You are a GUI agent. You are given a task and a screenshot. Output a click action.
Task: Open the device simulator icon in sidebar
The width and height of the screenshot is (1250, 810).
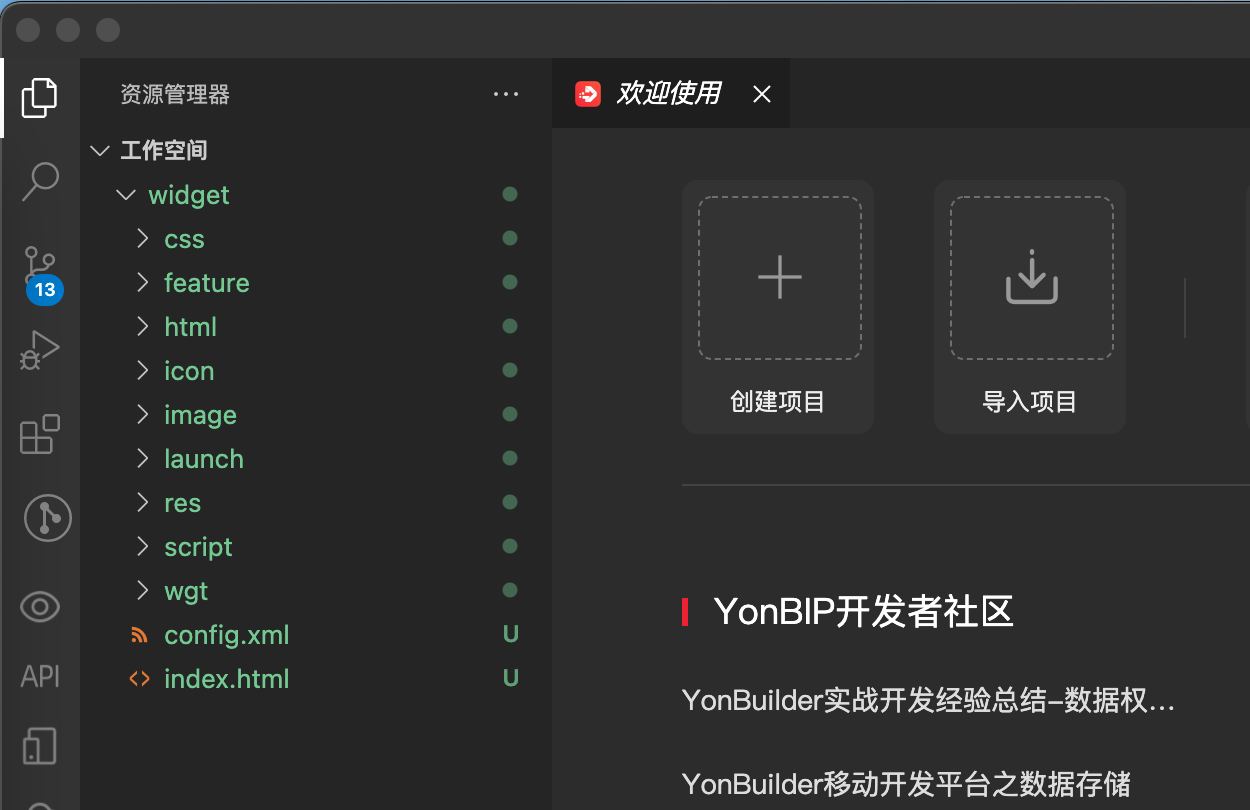pyautogui.click(x=40, y=746)
